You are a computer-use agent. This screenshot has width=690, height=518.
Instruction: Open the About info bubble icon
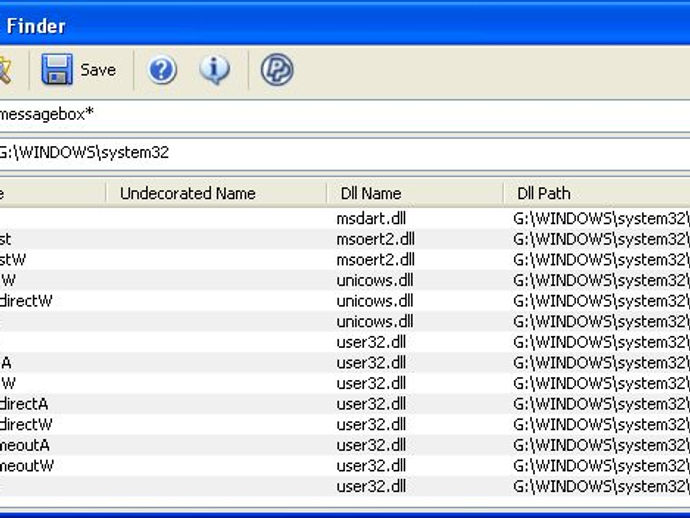click(214, 70)
